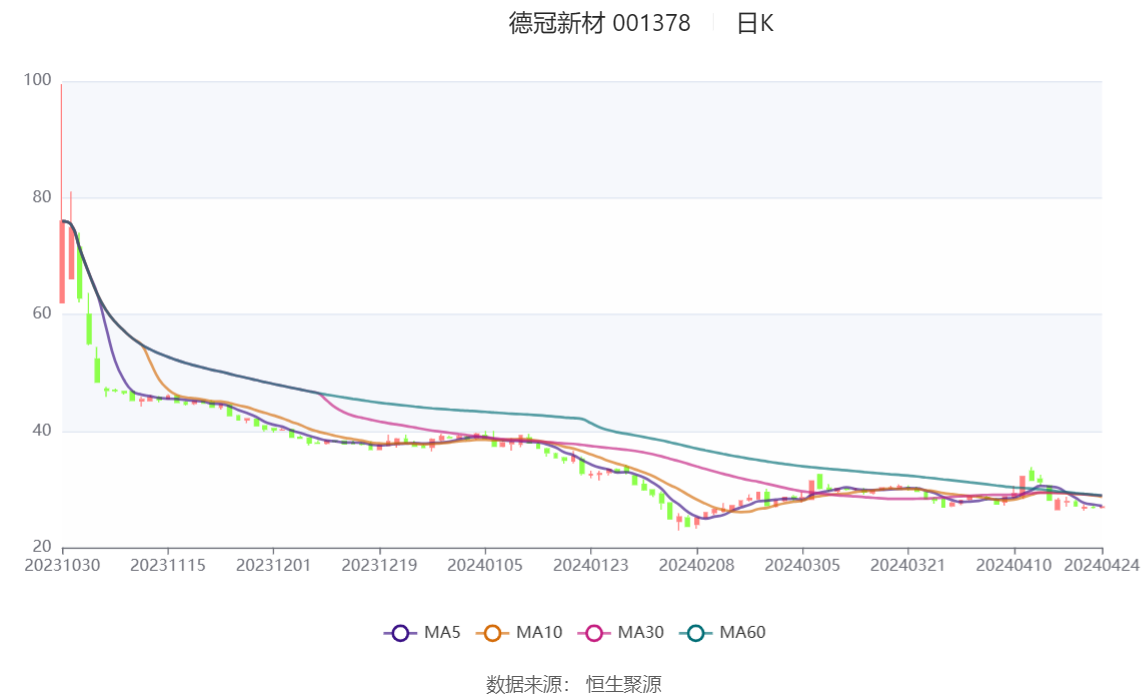Toggle the MA30 legend series

pos(621,633)
